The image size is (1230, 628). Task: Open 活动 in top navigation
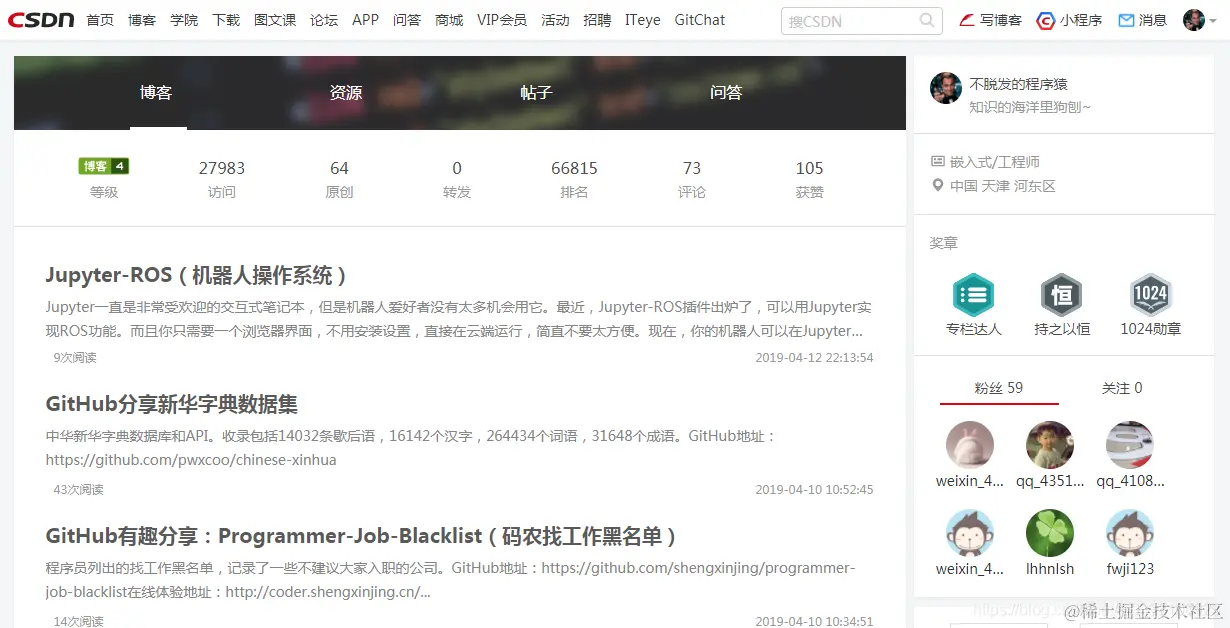coord(555,20)
